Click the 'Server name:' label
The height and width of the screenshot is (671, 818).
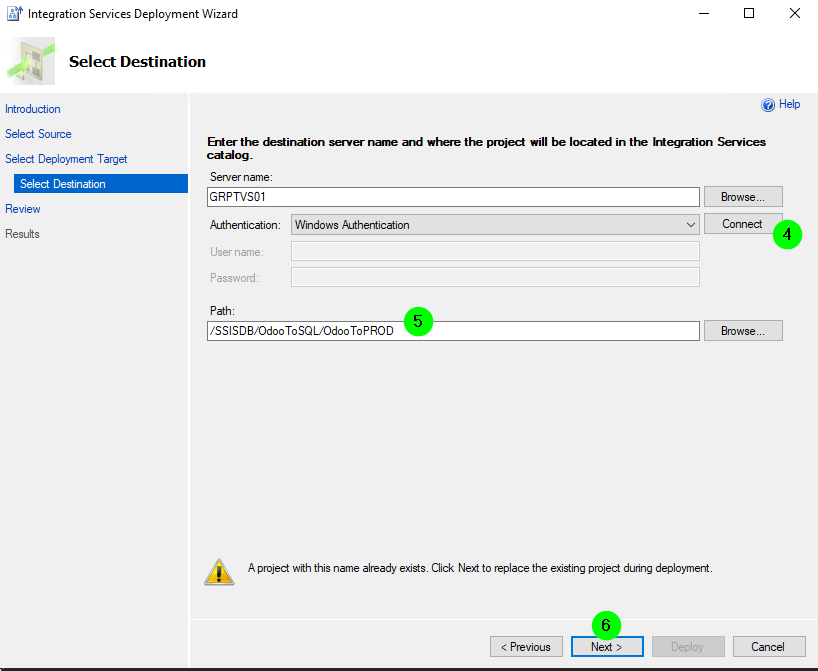(242, 177)
